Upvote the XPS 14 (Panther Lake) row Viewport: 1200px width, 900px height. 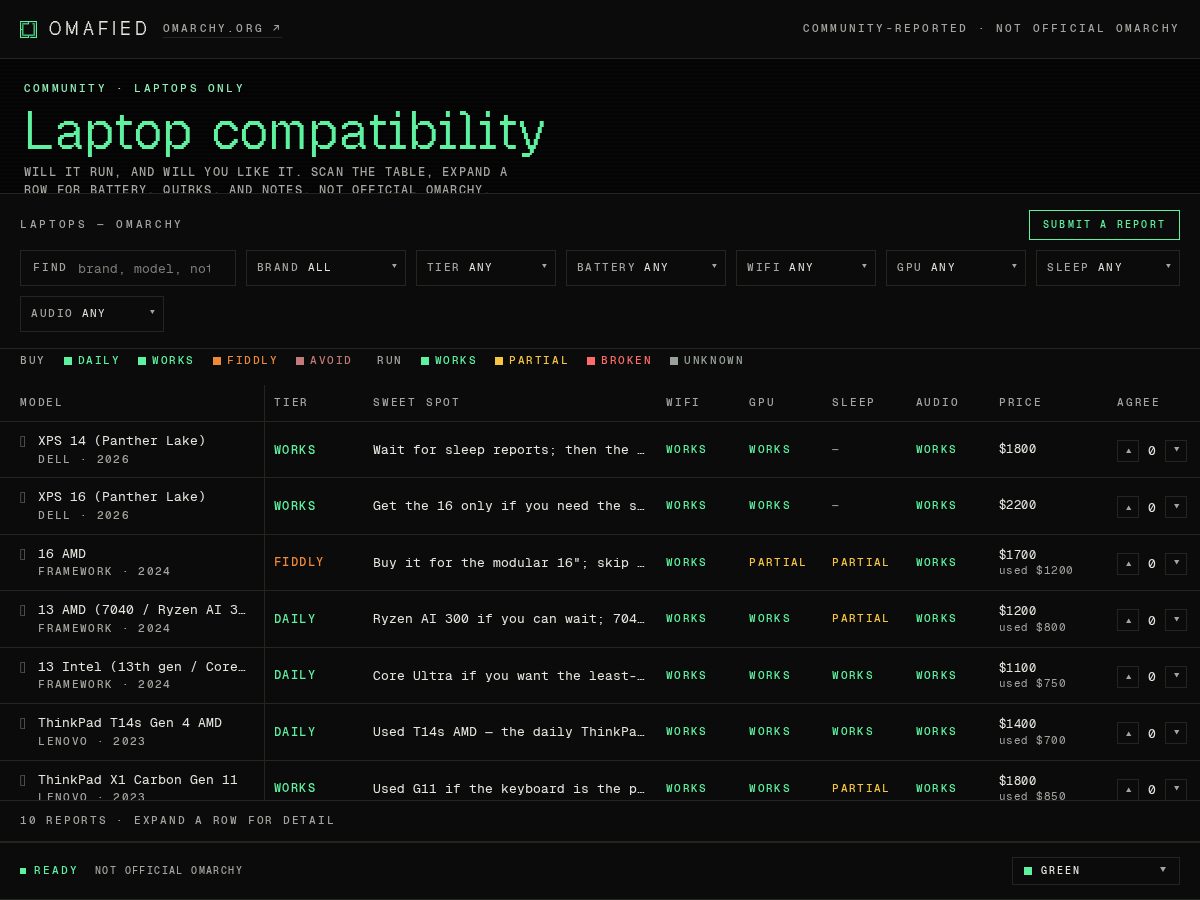tap(1128, 451)
